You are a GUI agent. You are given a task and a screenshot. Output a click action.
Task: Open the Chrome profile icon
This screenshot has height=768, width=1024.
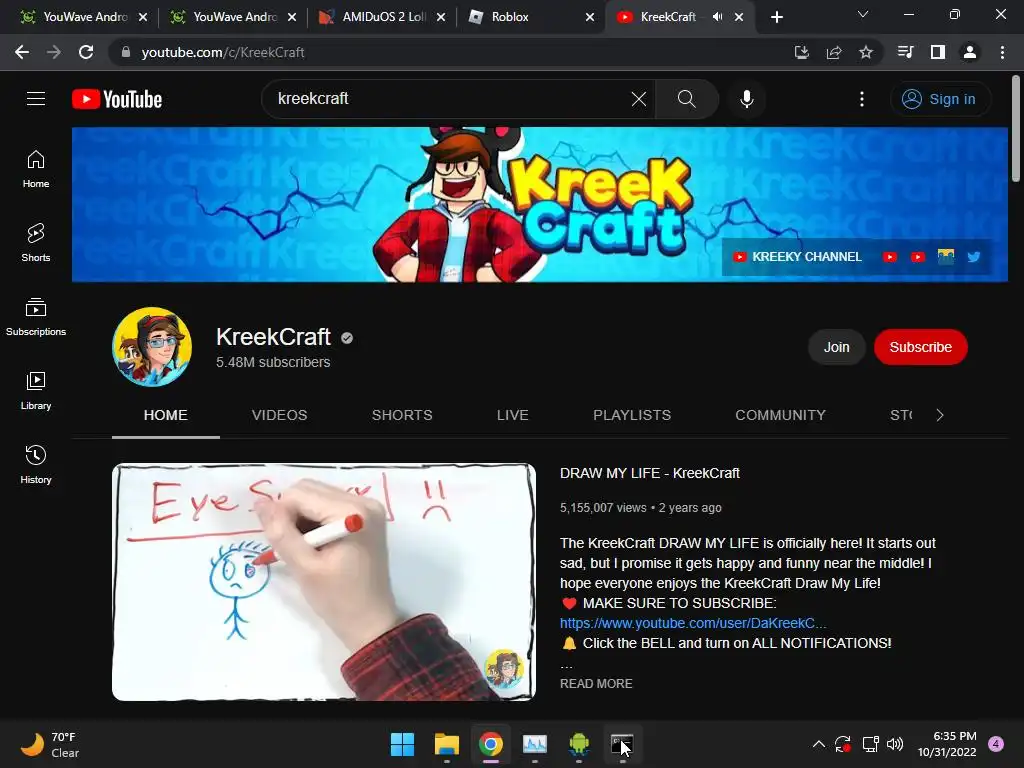[970, 52]
